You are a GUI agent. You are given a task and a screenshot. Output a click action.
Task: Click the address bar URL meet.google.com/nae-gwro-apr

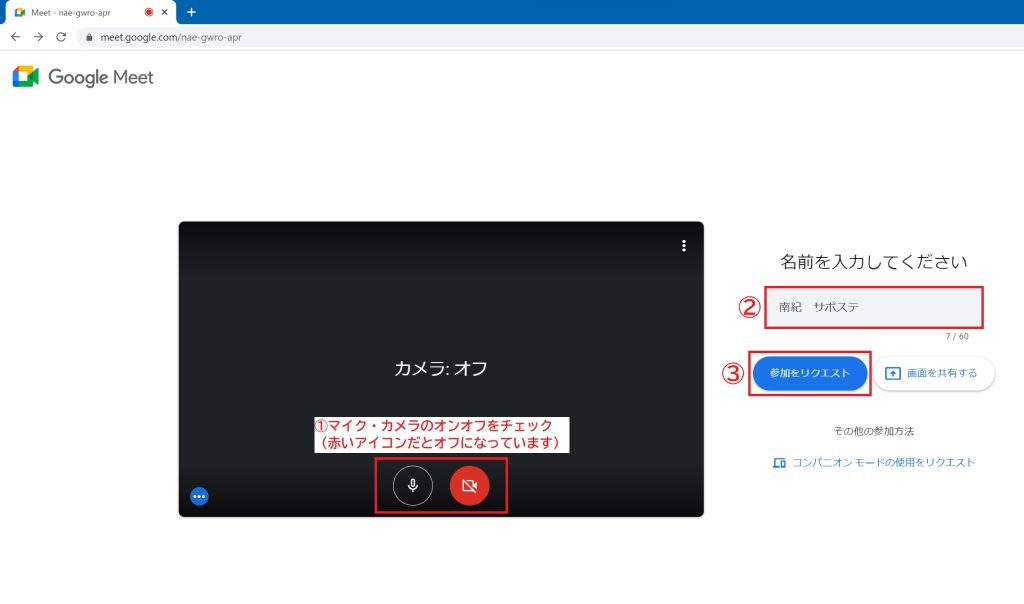[x=171, y=37]
